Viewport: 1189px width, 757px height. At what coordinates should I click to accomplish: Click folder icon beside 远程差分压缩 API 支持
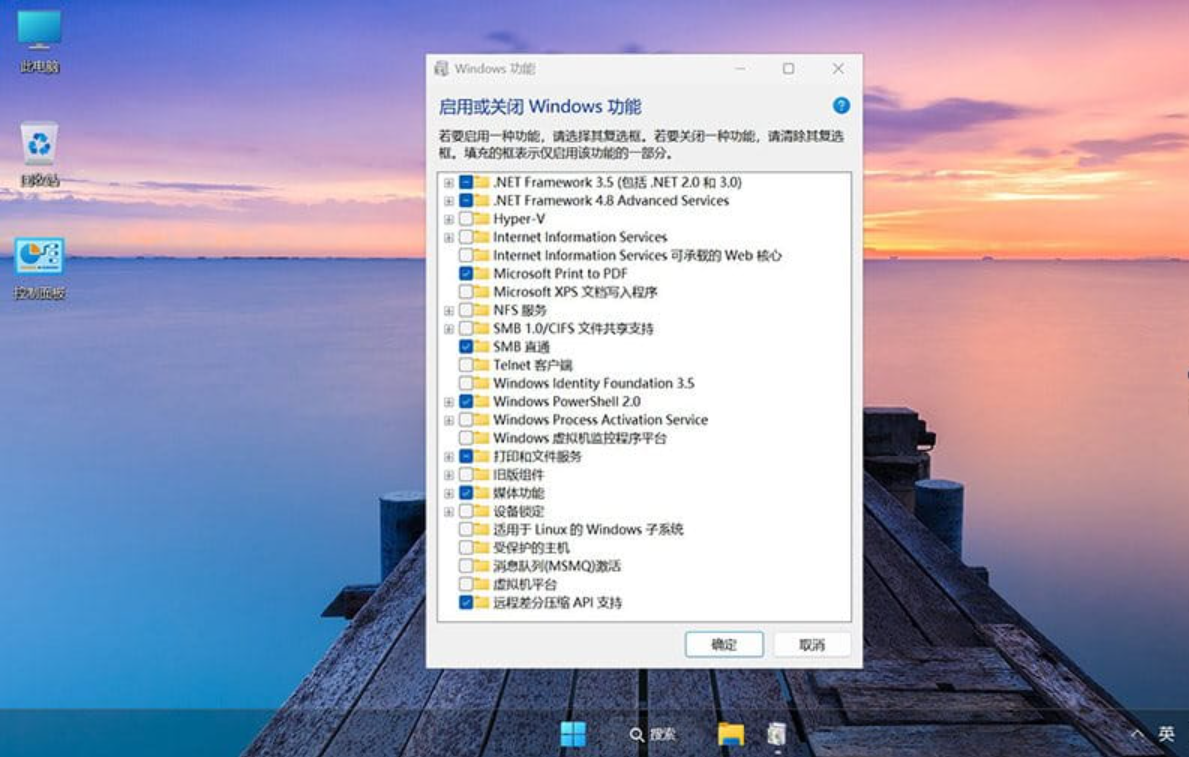point(482,602)
